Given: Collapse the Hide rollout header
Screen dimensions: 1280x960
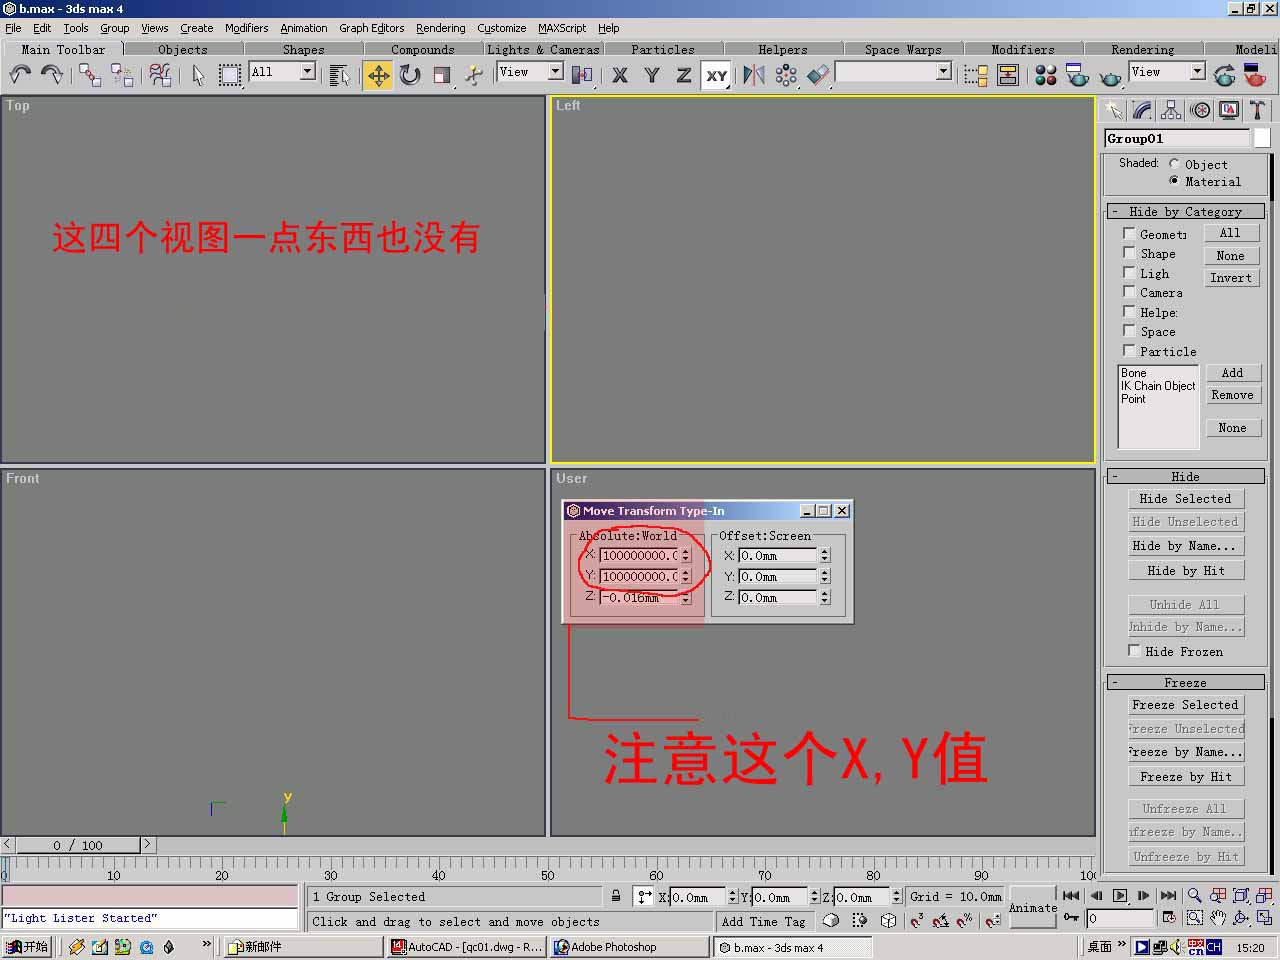Looking at the screenshot, I should click(x=1185, y=477).
